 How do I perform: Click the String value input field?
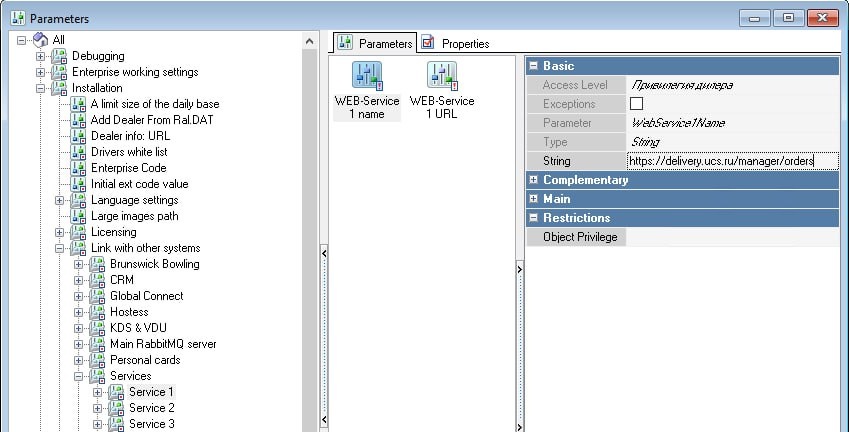tap(730, 161)
